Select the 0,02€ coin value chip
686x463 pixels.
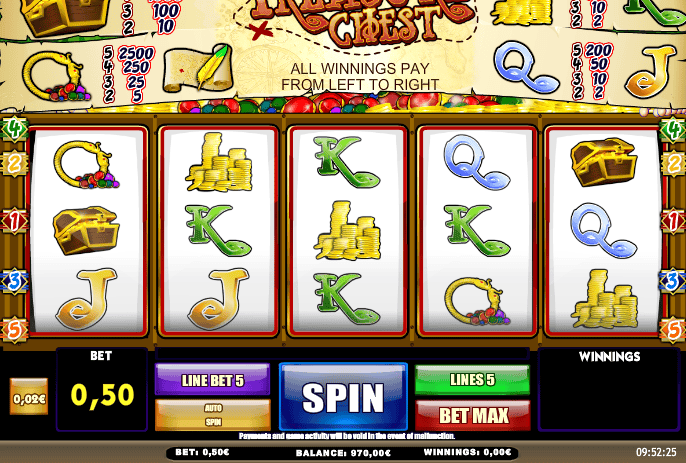29,397
